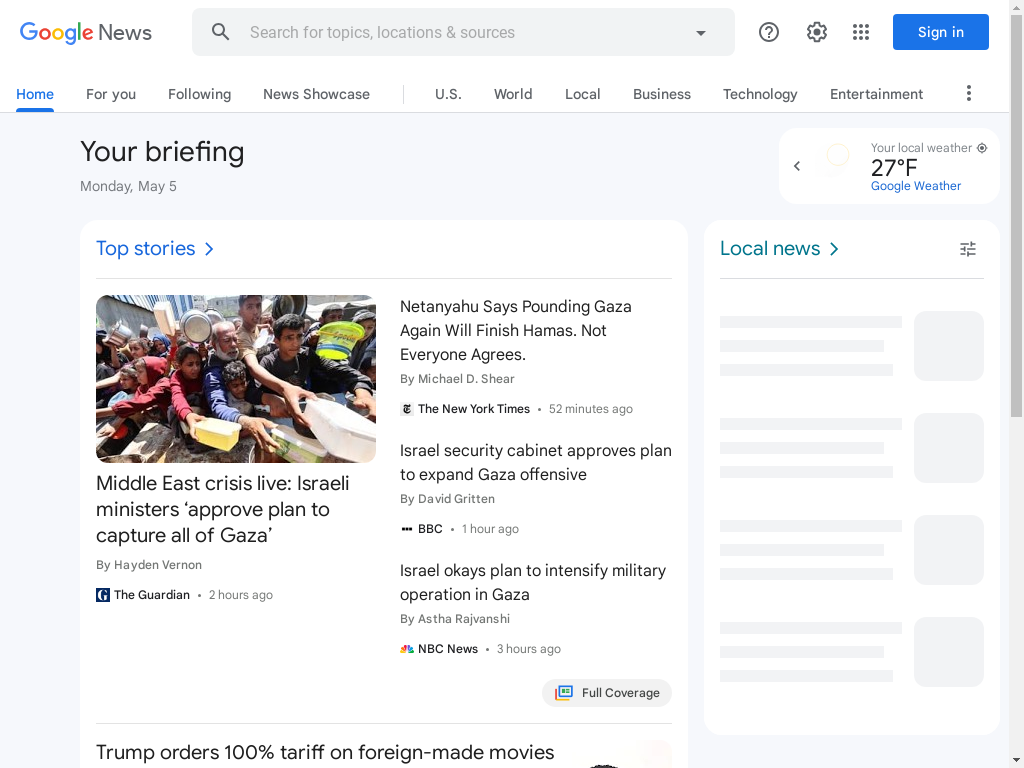Click the Top stories chevron arrow
Viewport: 1024px width, 768px height.
(209, 249)
